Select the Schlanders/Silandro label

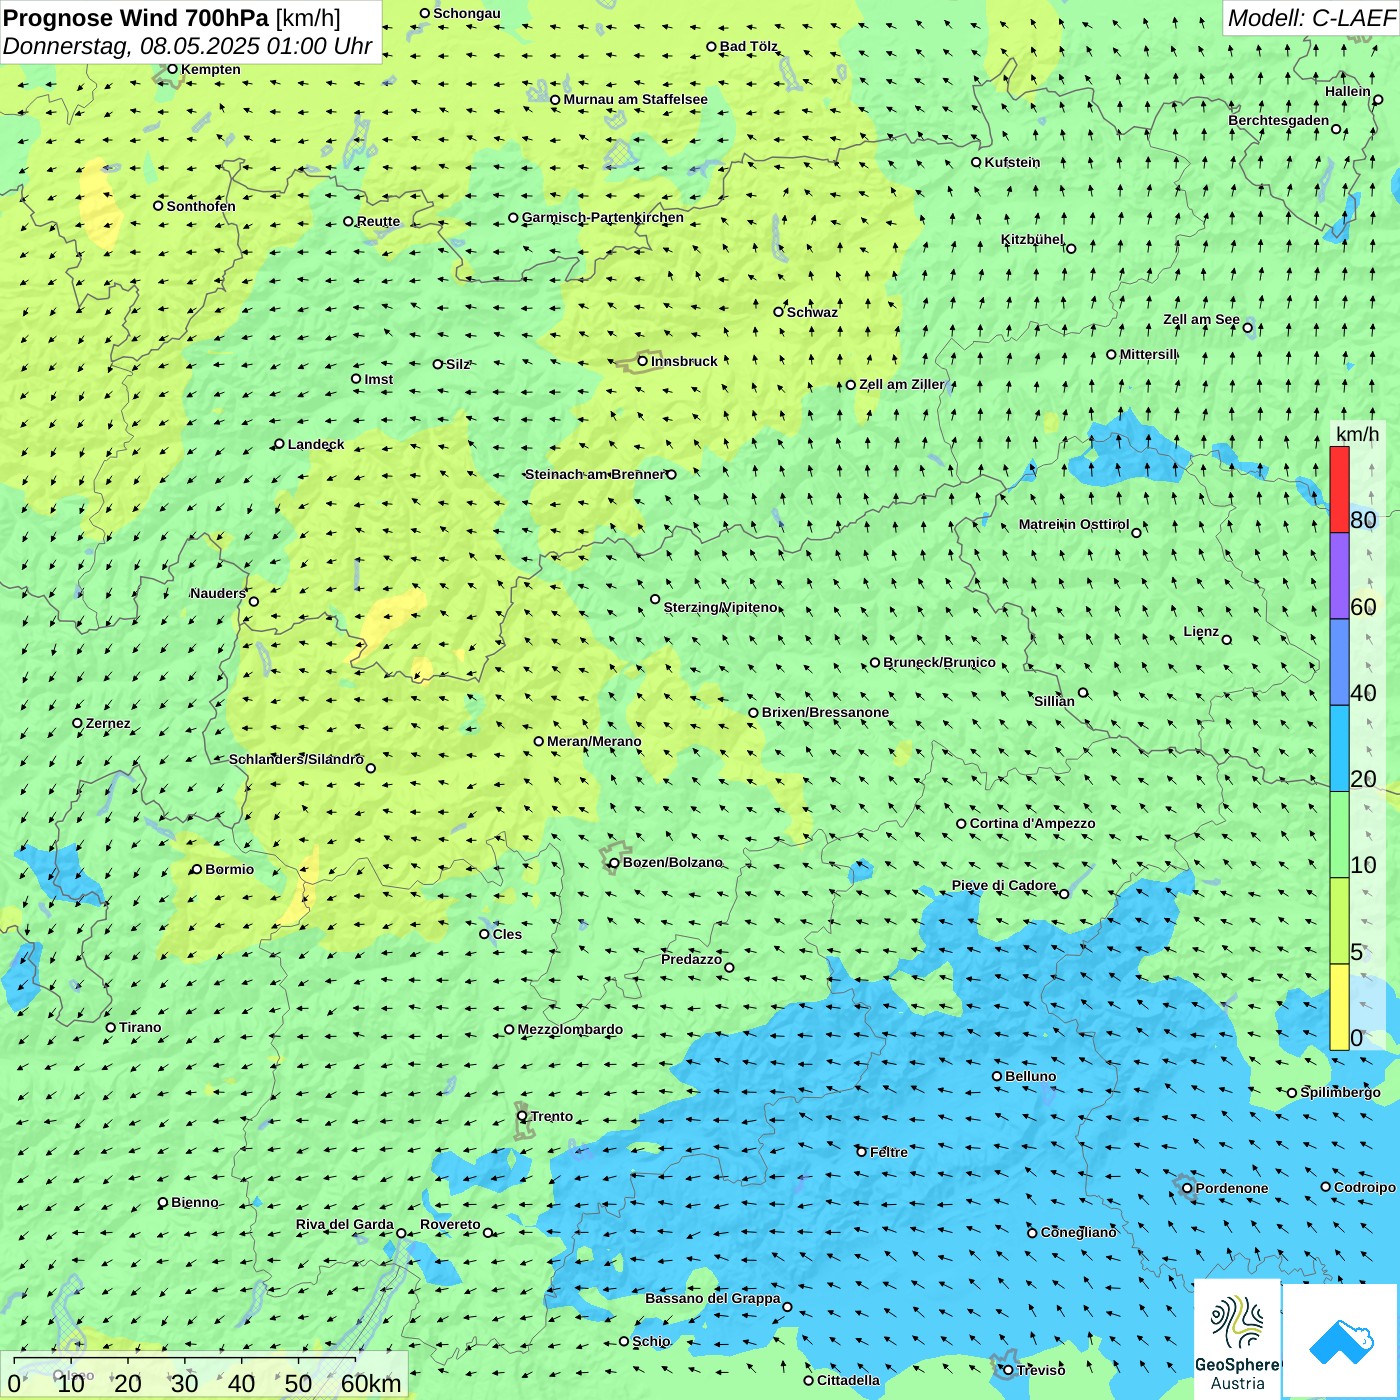296,759
